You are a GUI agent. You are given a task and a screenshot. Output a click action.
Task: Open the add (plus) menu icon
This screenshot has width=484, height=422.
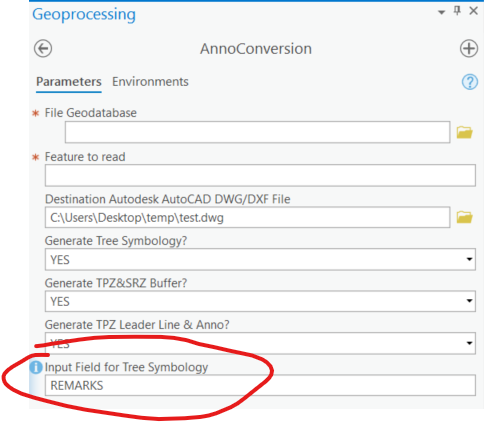(x=469, y=49)
